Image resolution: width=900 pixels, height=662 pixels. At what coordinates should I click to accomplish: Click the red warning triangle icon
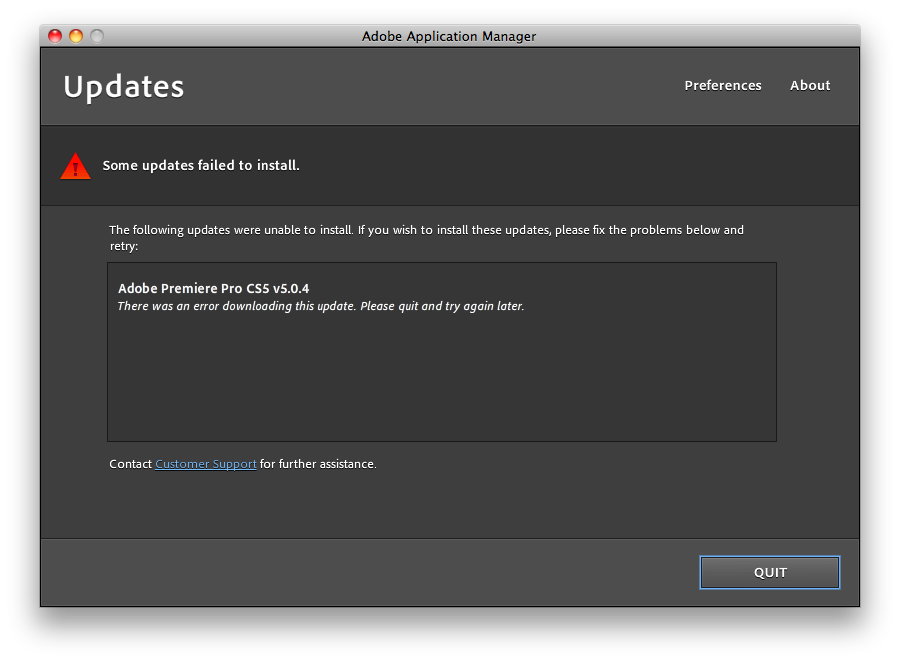(x=75, y=167)
